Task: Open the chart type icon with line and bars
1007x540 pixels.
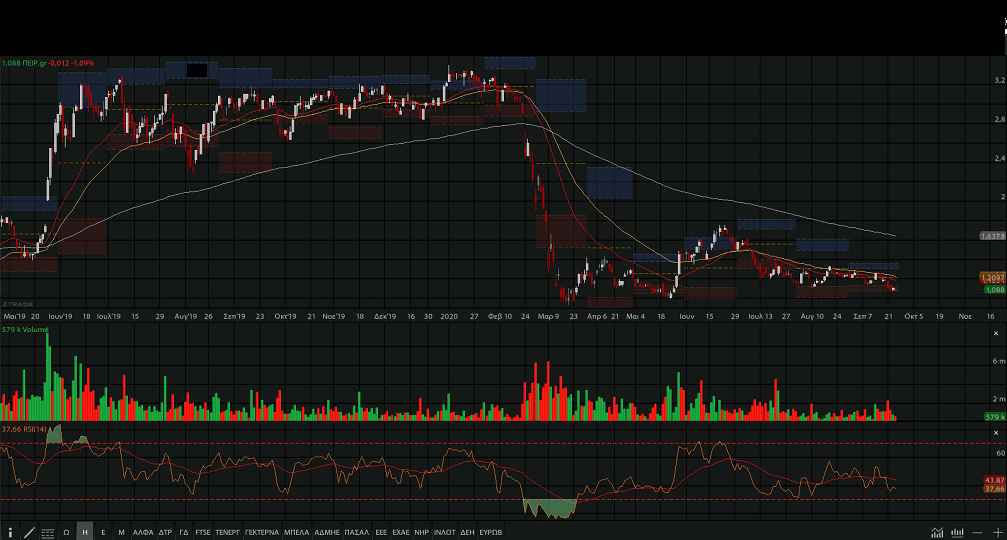Action: point(938,532)
